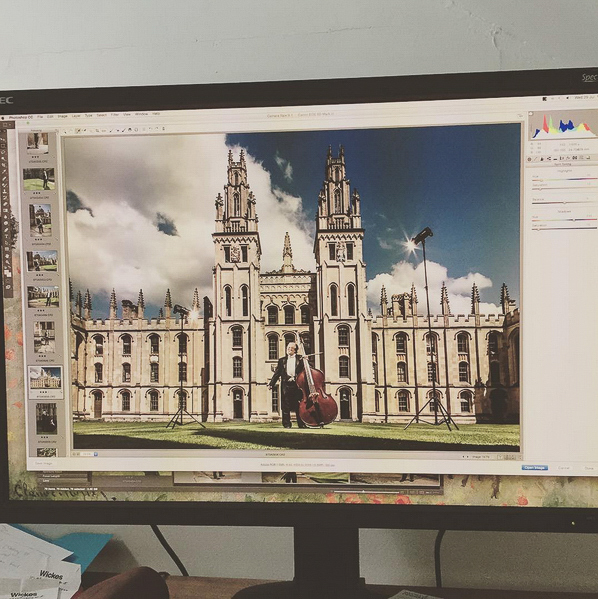Viewport: 598px width, 599px height.
Task: Select the Split Toning panel icon
Action: 555,159
